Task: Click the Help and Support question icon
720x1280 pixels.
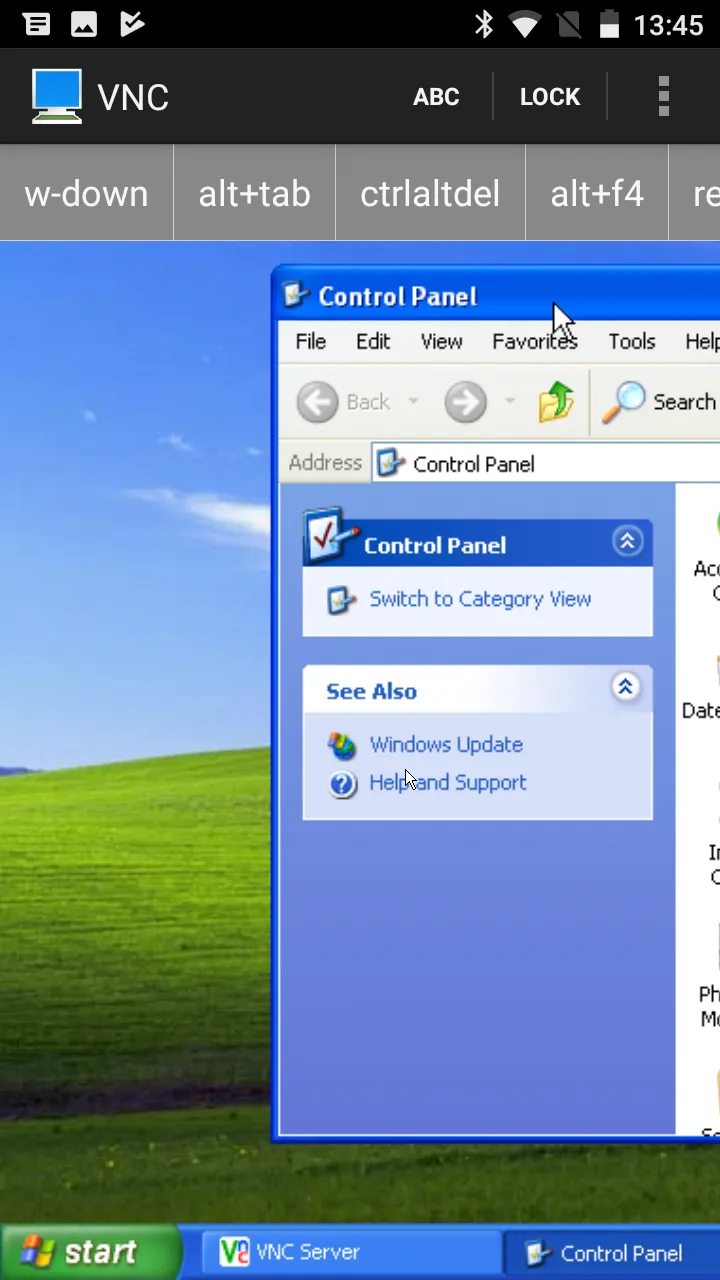Action: [342, 784]
